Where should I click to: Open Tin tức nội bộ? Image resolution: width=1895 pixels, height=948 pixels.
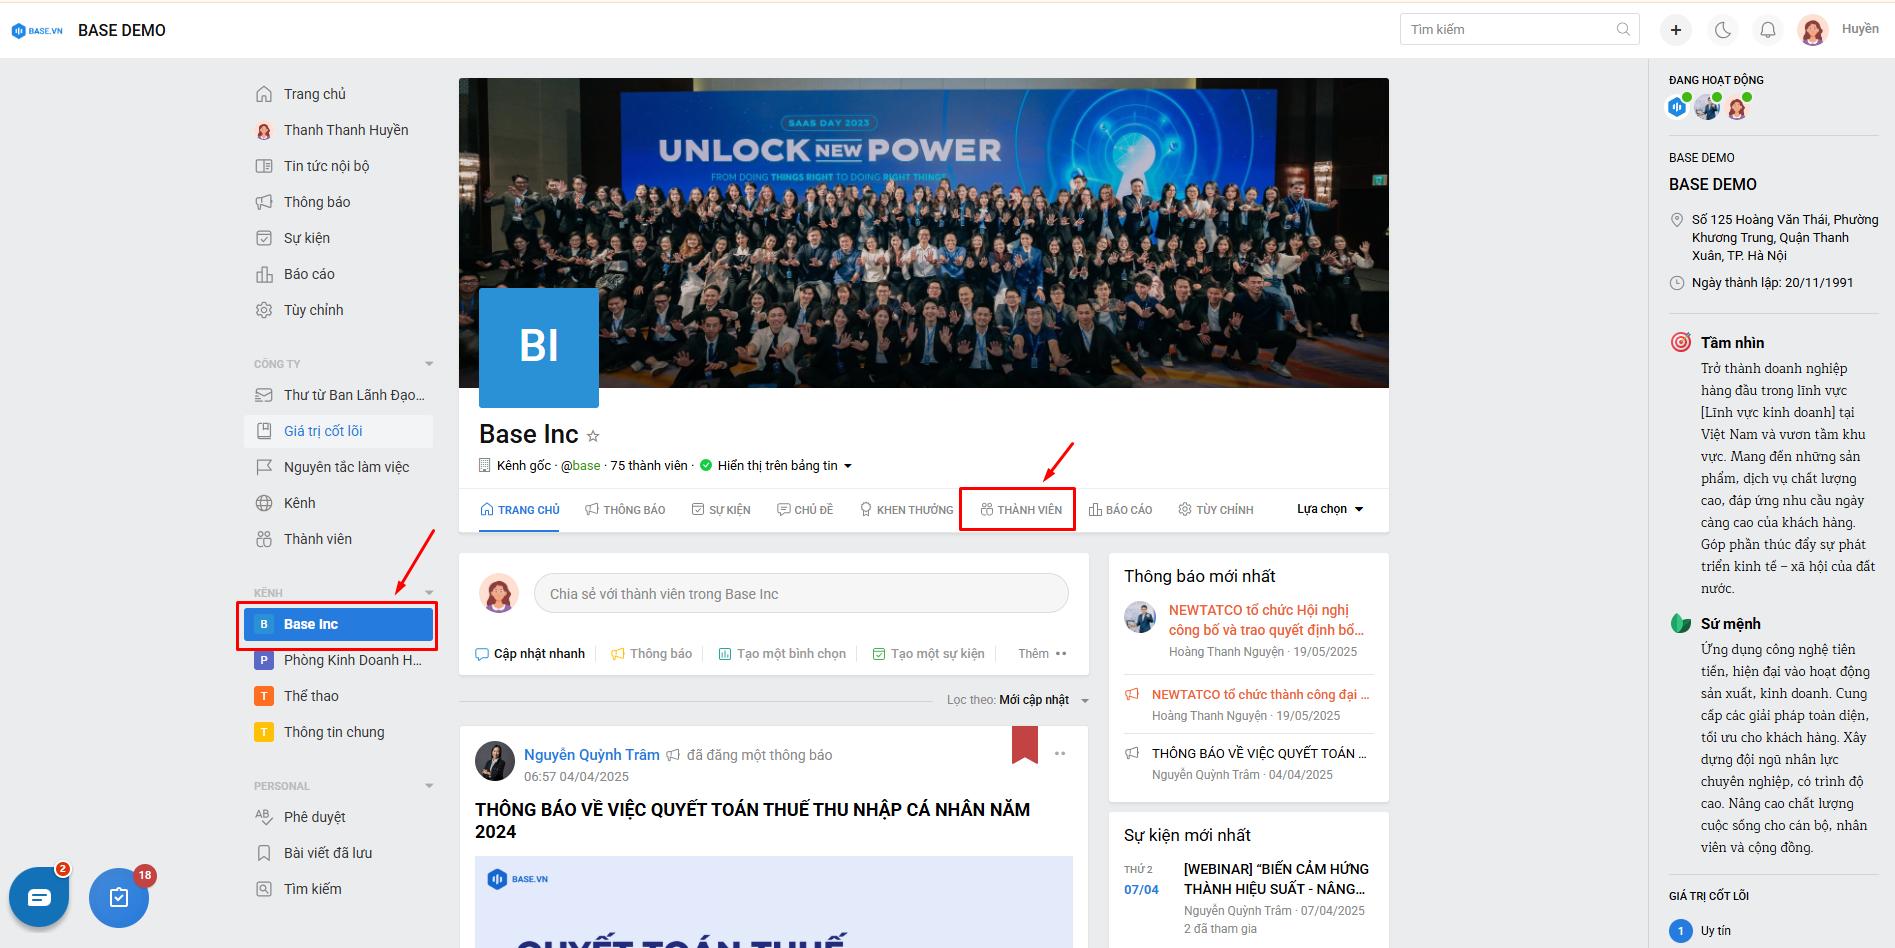(x=326, y=166)
